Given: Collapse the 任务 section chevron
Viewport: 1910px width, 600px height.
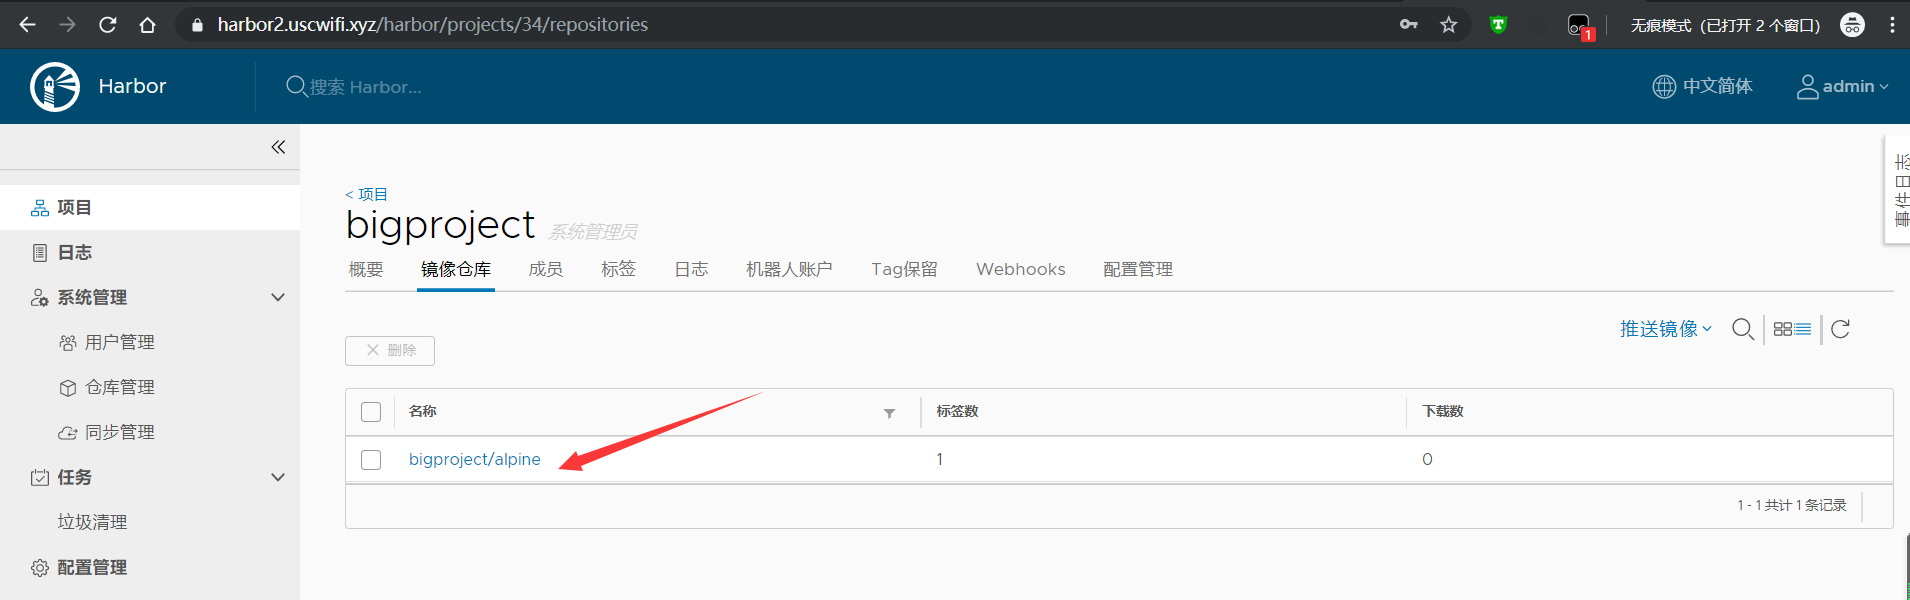Looking at the screenshot, I should click(x=278, y=477).
